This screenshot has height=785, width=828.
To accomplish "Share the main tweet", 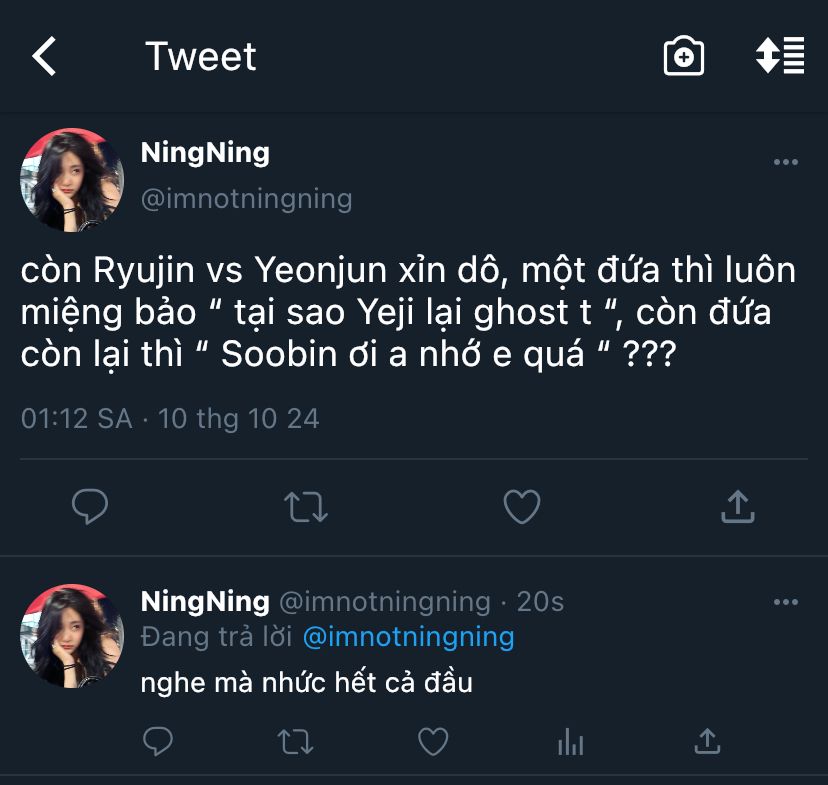I will tap(737, 507).
